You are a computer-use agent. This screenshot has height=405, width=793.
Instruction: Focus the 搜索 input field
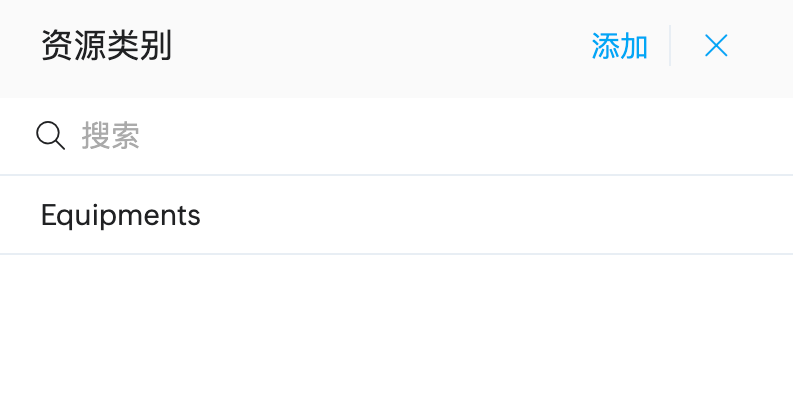pos(400,136)
